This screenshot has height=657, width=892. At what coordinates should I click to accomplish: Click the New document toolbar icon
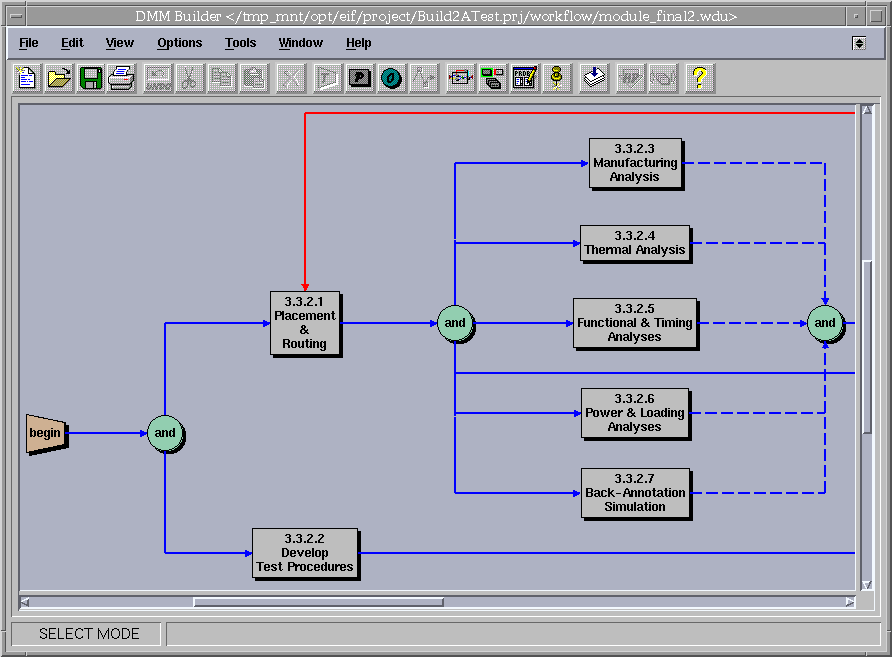[x=27, y=78]
